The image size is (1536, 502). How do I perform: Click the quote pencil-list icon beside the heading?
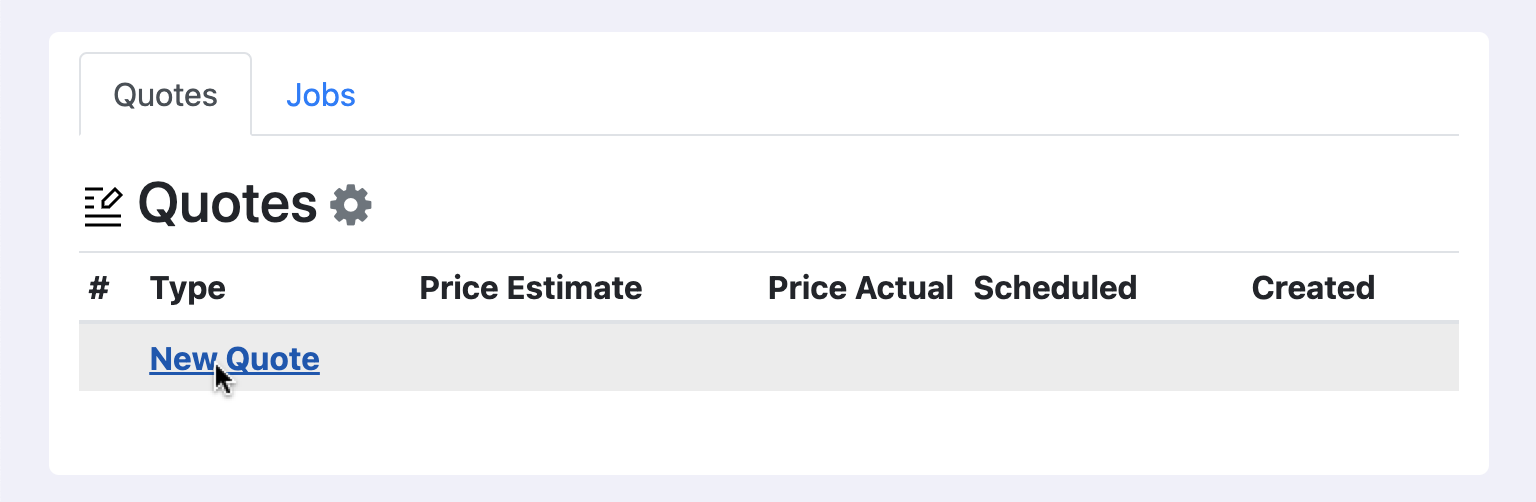coord(103,207)
